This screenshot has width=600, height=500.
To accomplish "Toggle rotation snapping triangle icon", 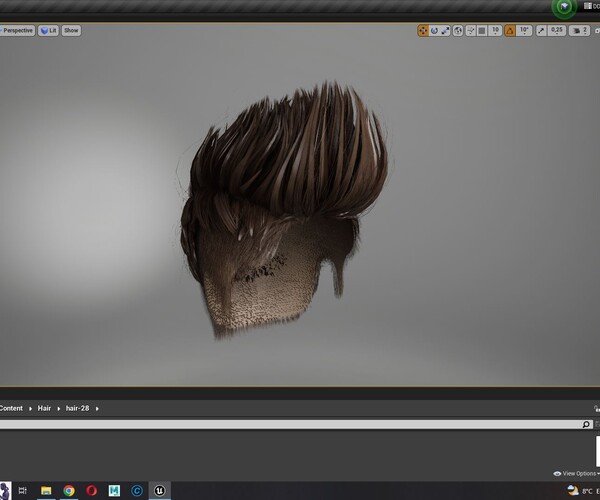I will (510, 31).
